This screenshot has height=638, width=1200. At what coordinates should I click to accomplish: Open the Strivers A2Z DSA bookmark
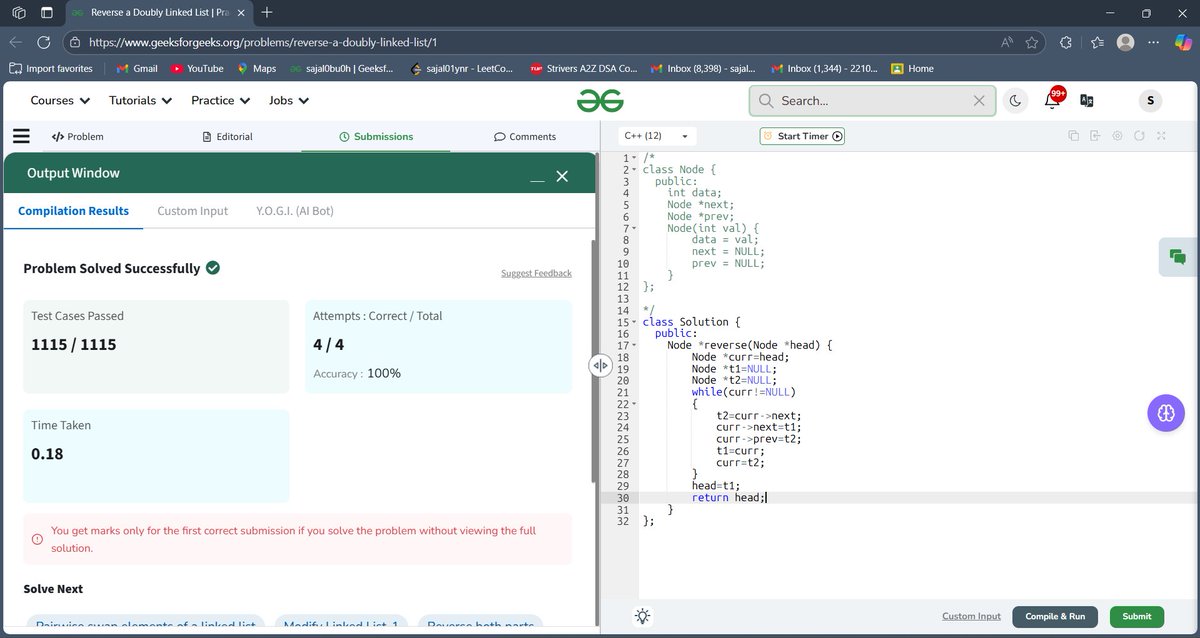pos(584,69)
